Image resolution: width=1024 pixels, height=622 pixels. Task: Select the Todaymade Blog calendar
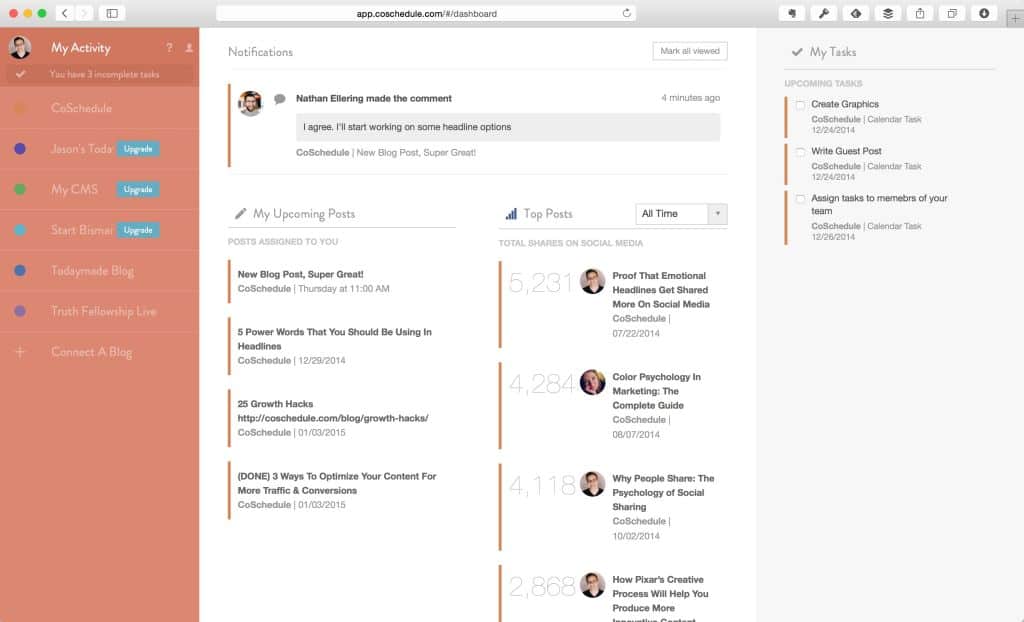92,270
